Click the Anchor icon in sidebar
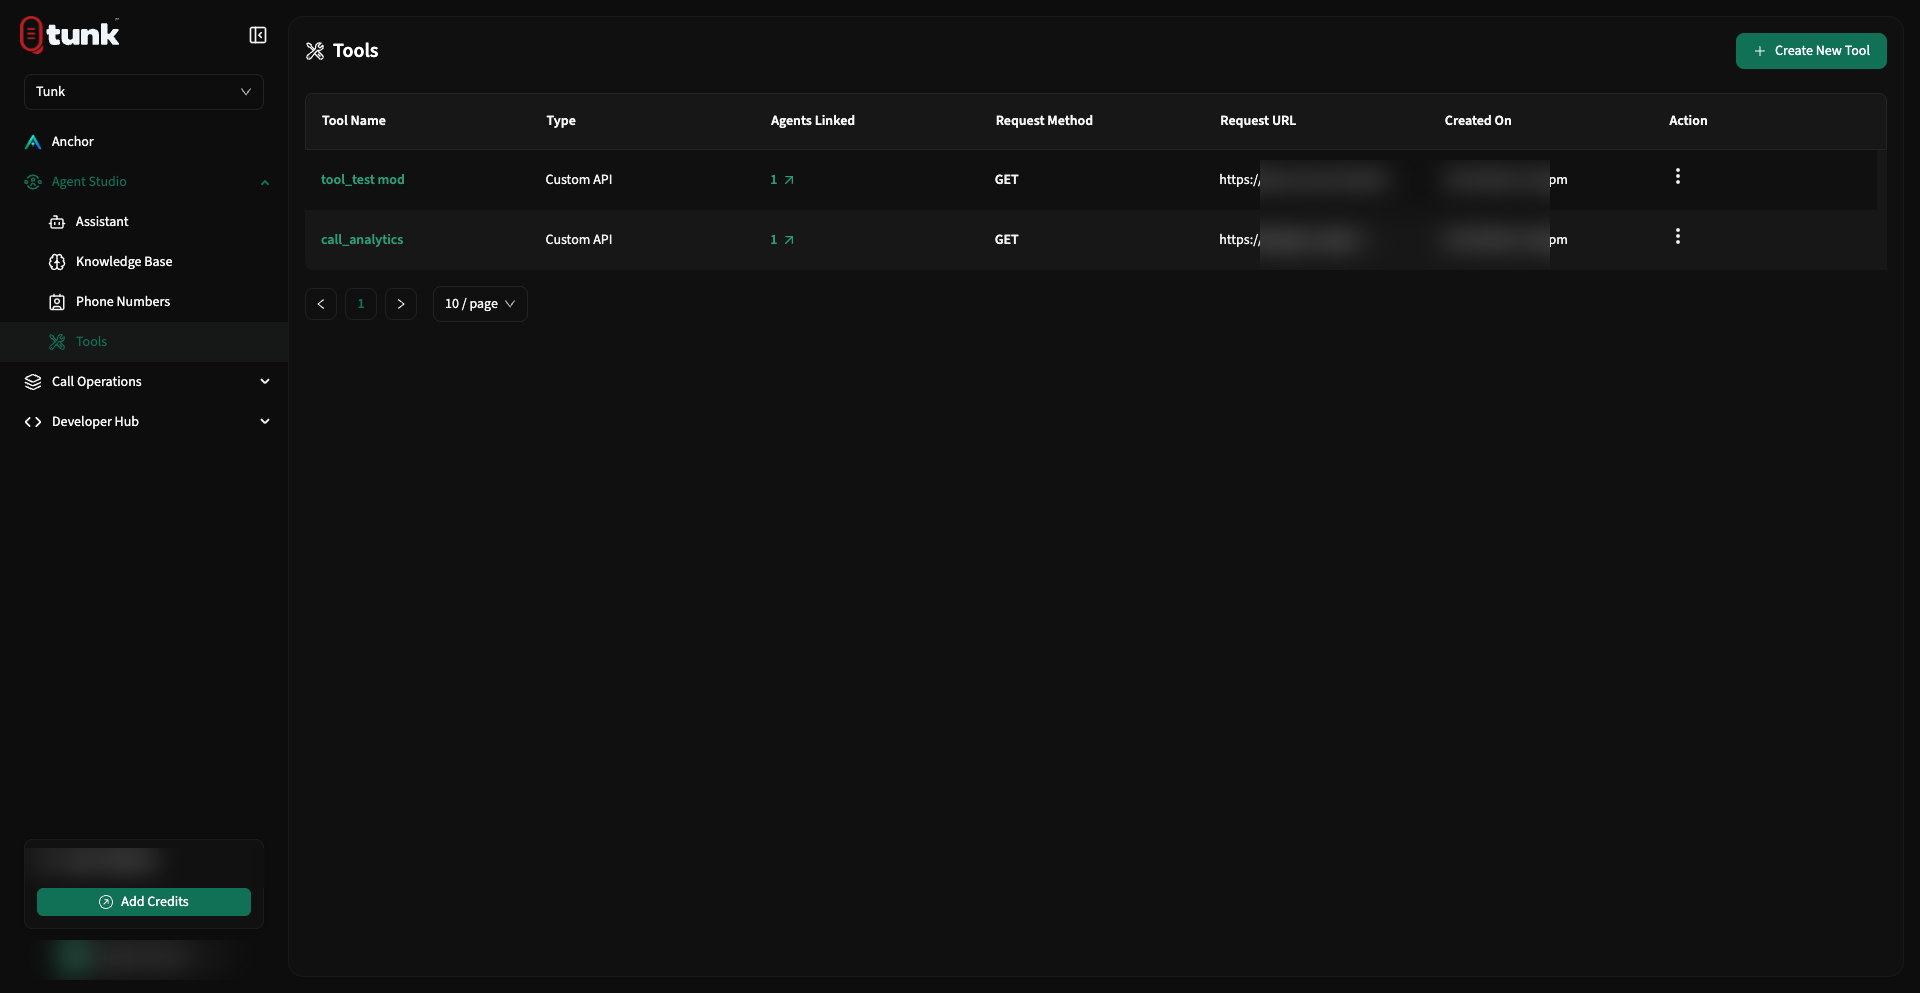1920x993 pixels. click(x=33, y=142)
